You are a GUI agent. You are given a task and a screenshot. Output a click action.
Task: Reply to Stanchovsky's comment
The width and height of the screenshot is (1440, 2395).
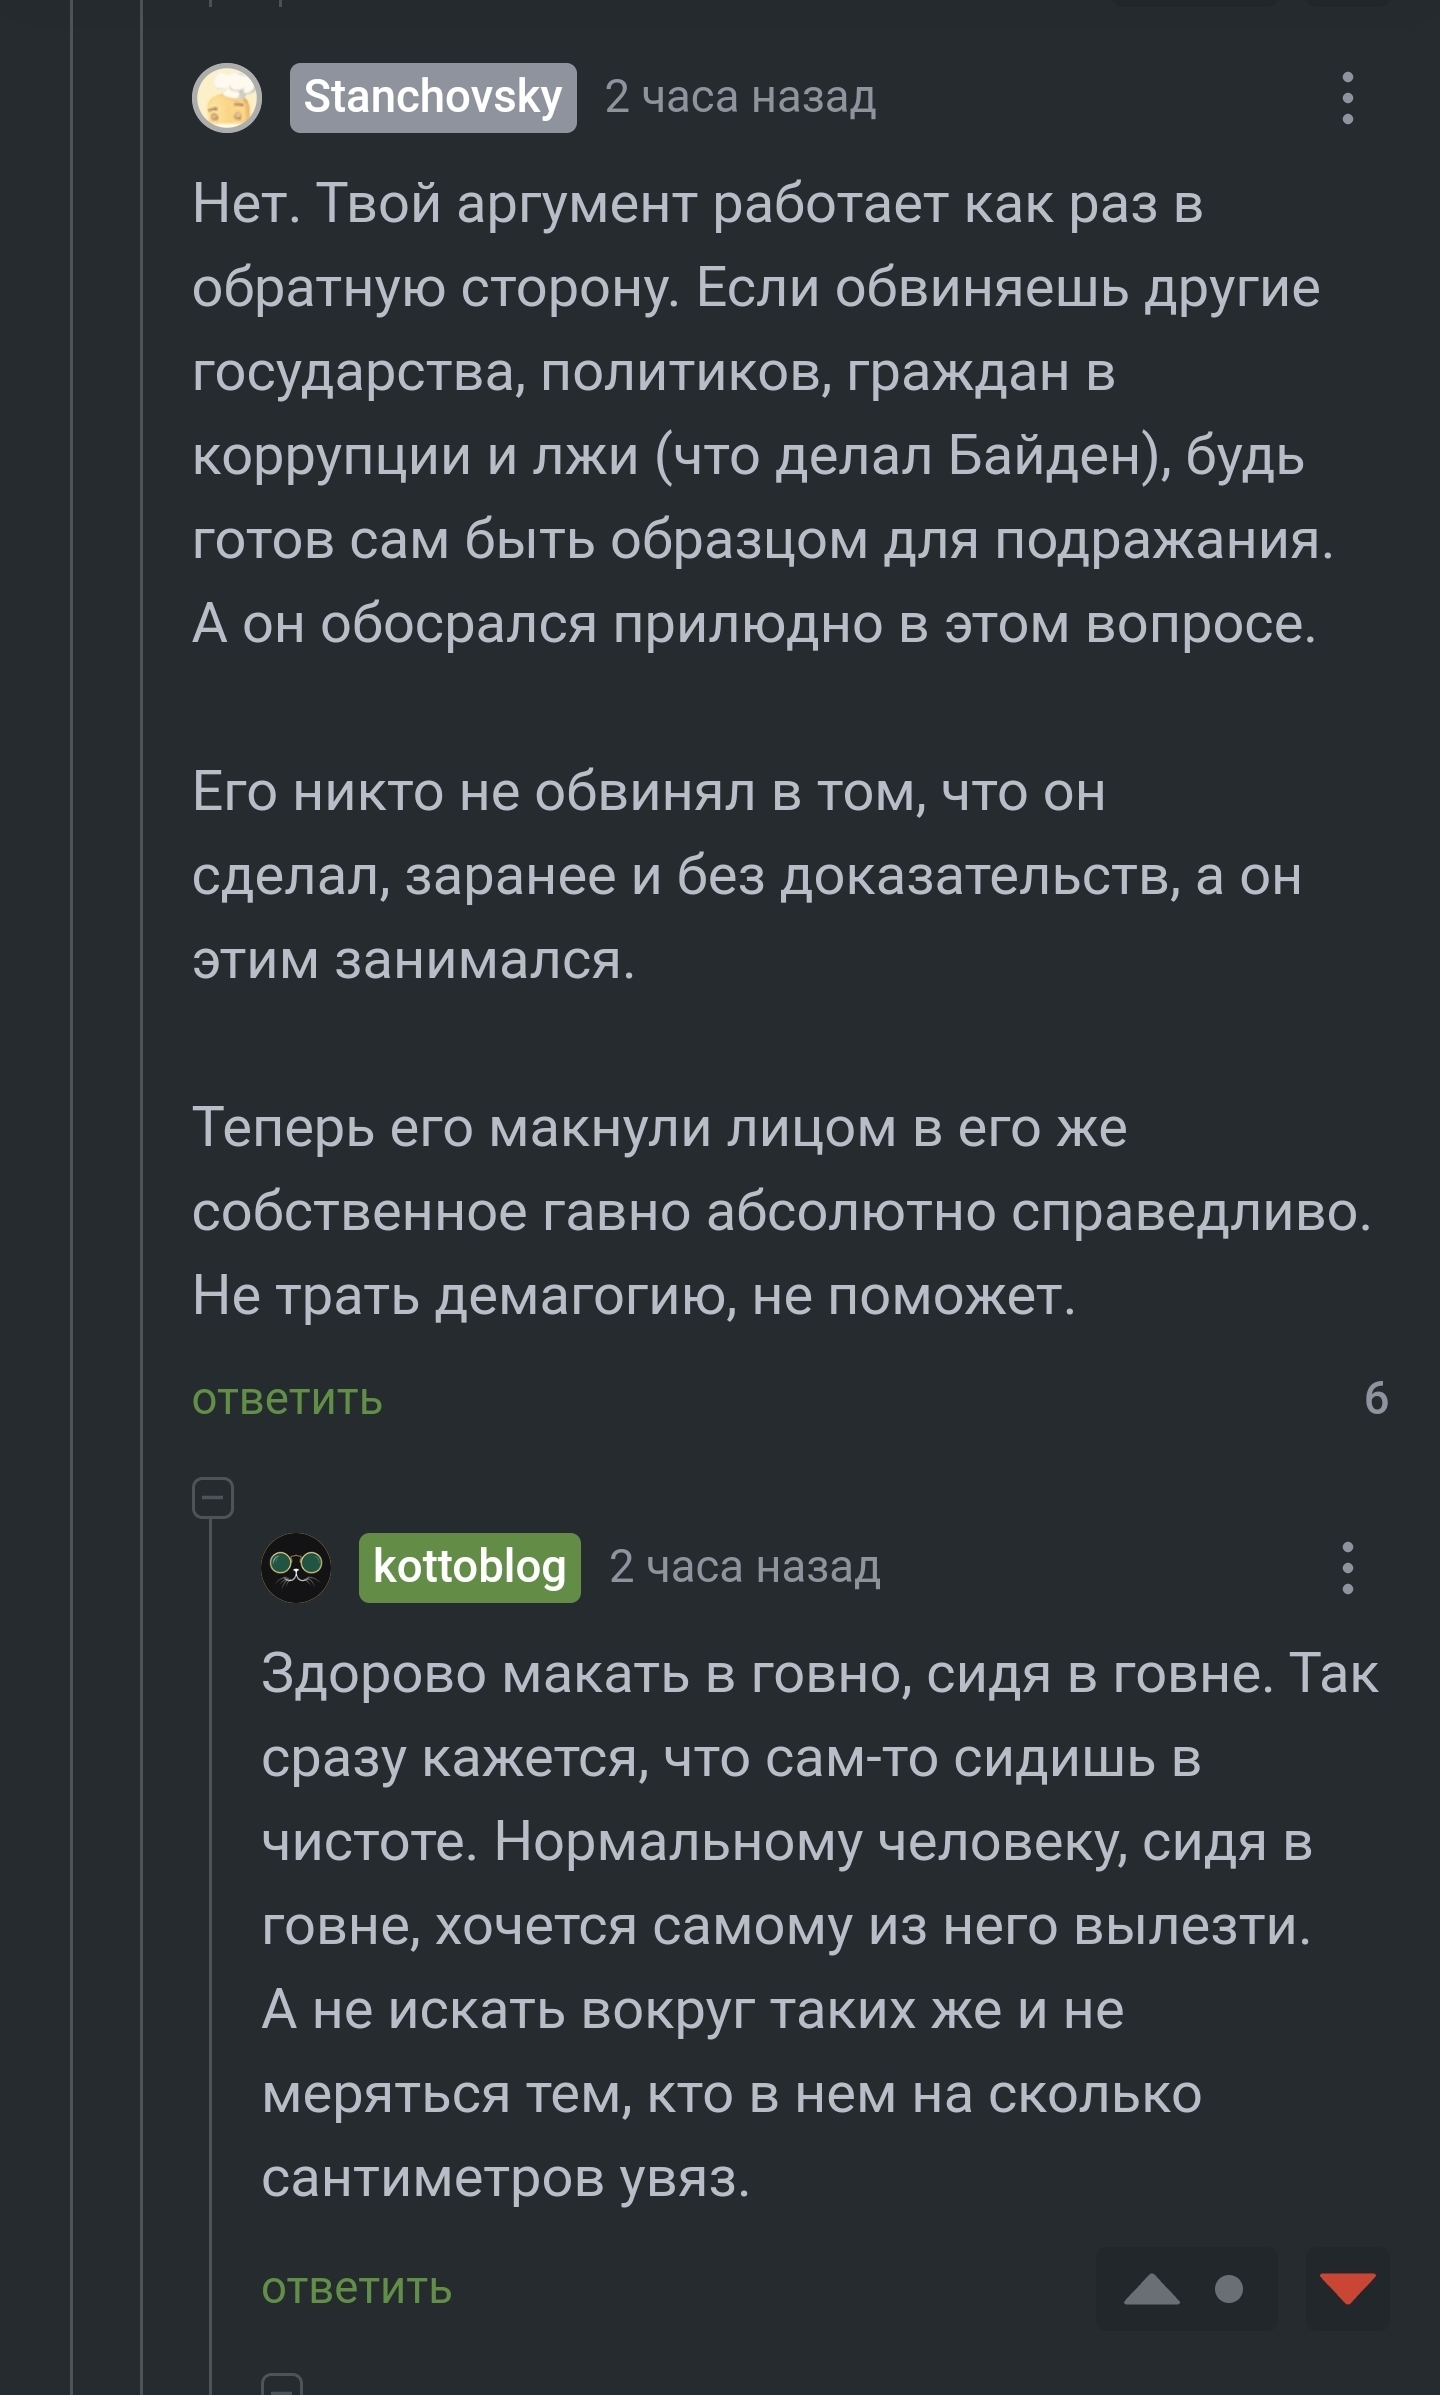287,1399
